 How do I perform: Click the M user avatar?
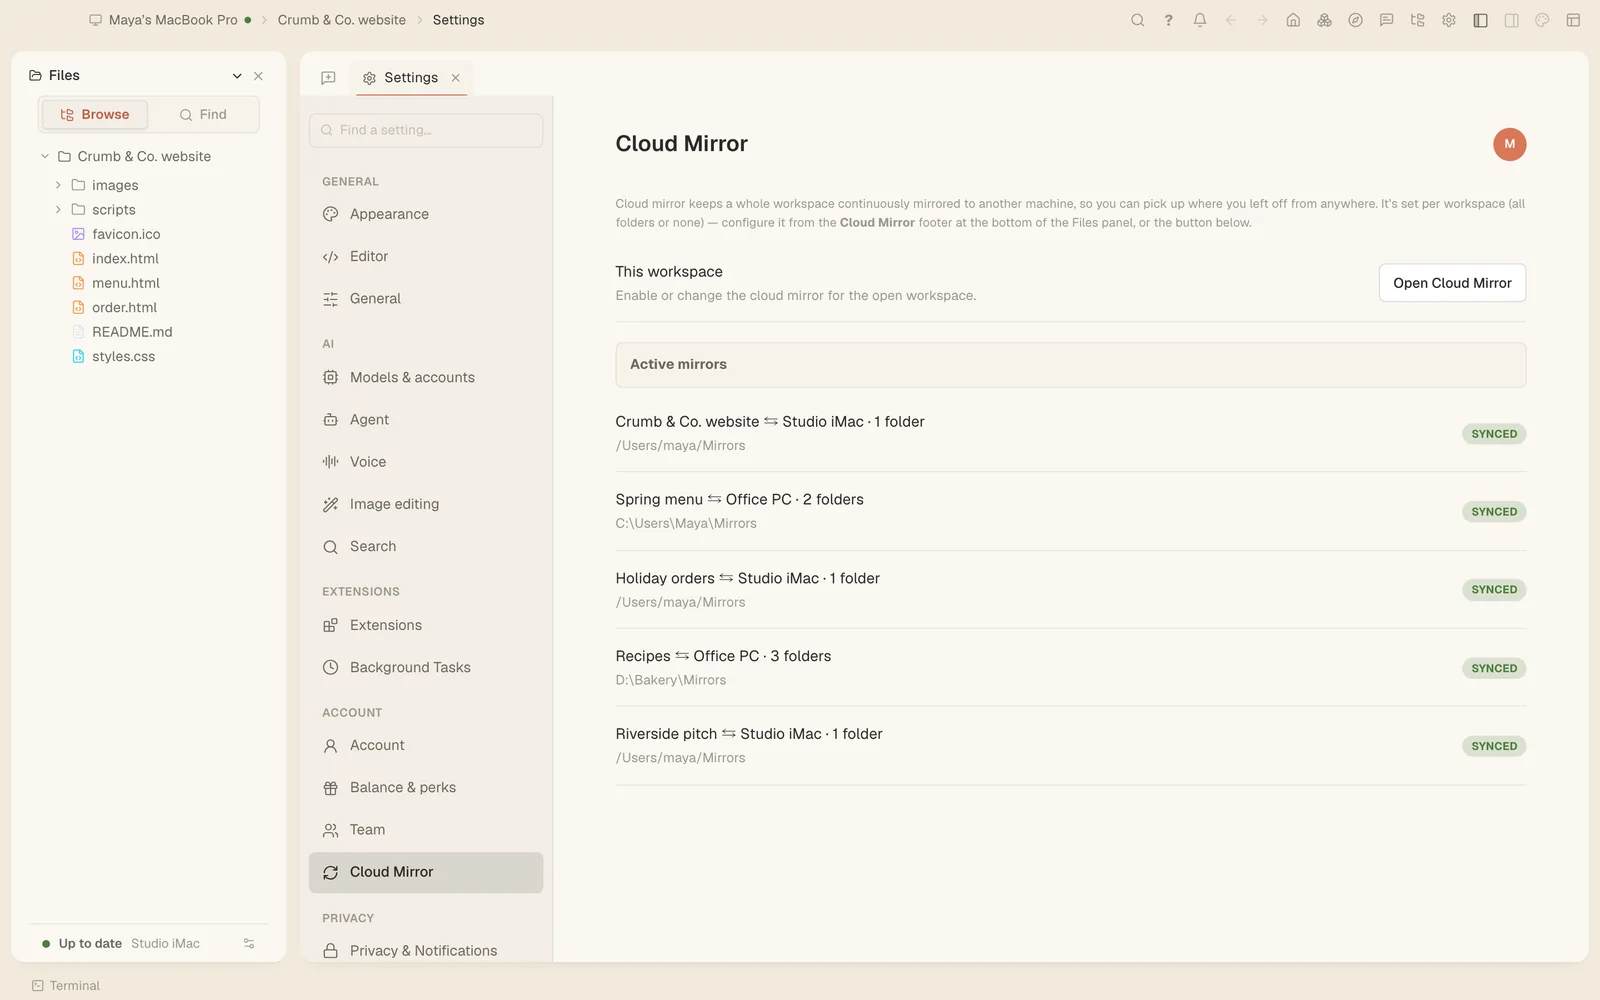[x=1509, y=144]
